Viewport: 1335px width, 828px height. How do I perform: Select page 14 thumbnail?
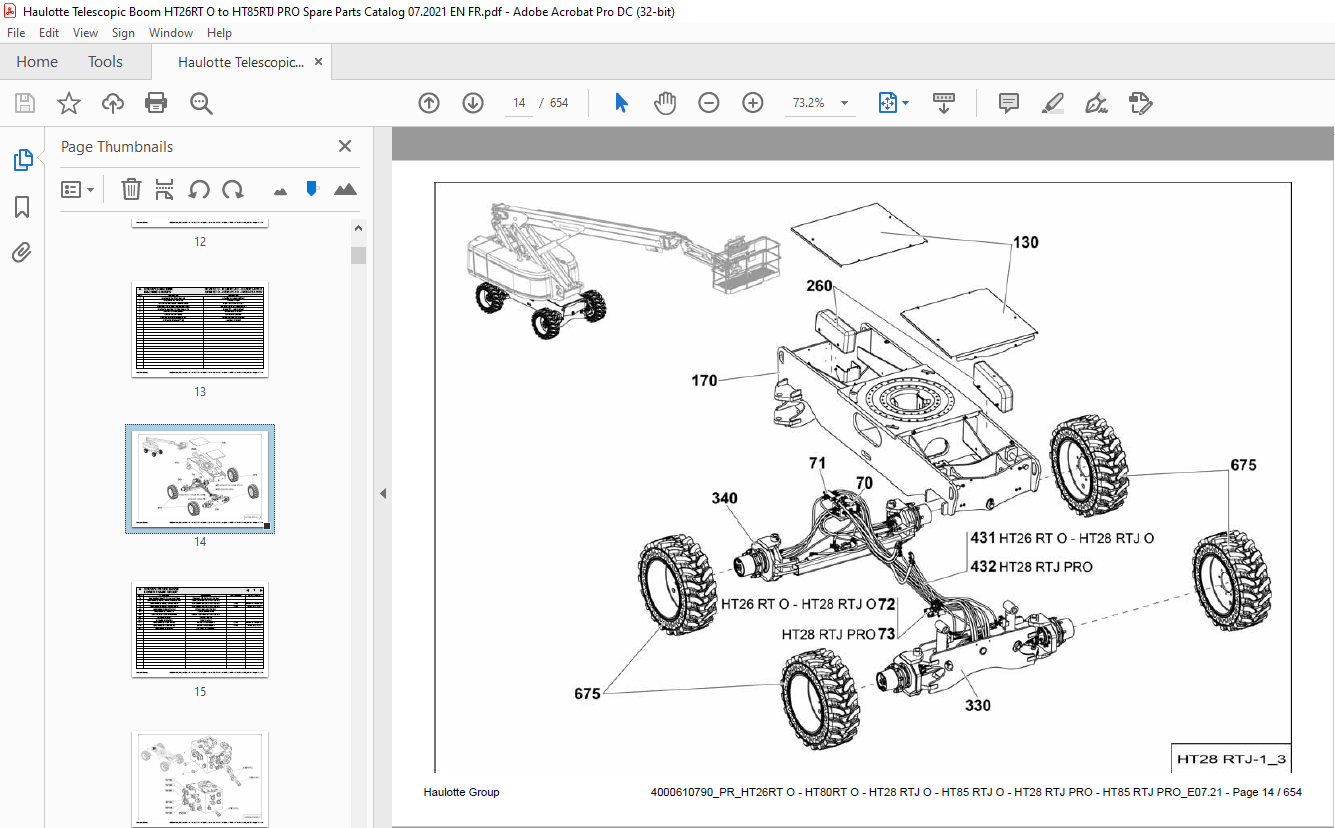click(x=200, y=479)
